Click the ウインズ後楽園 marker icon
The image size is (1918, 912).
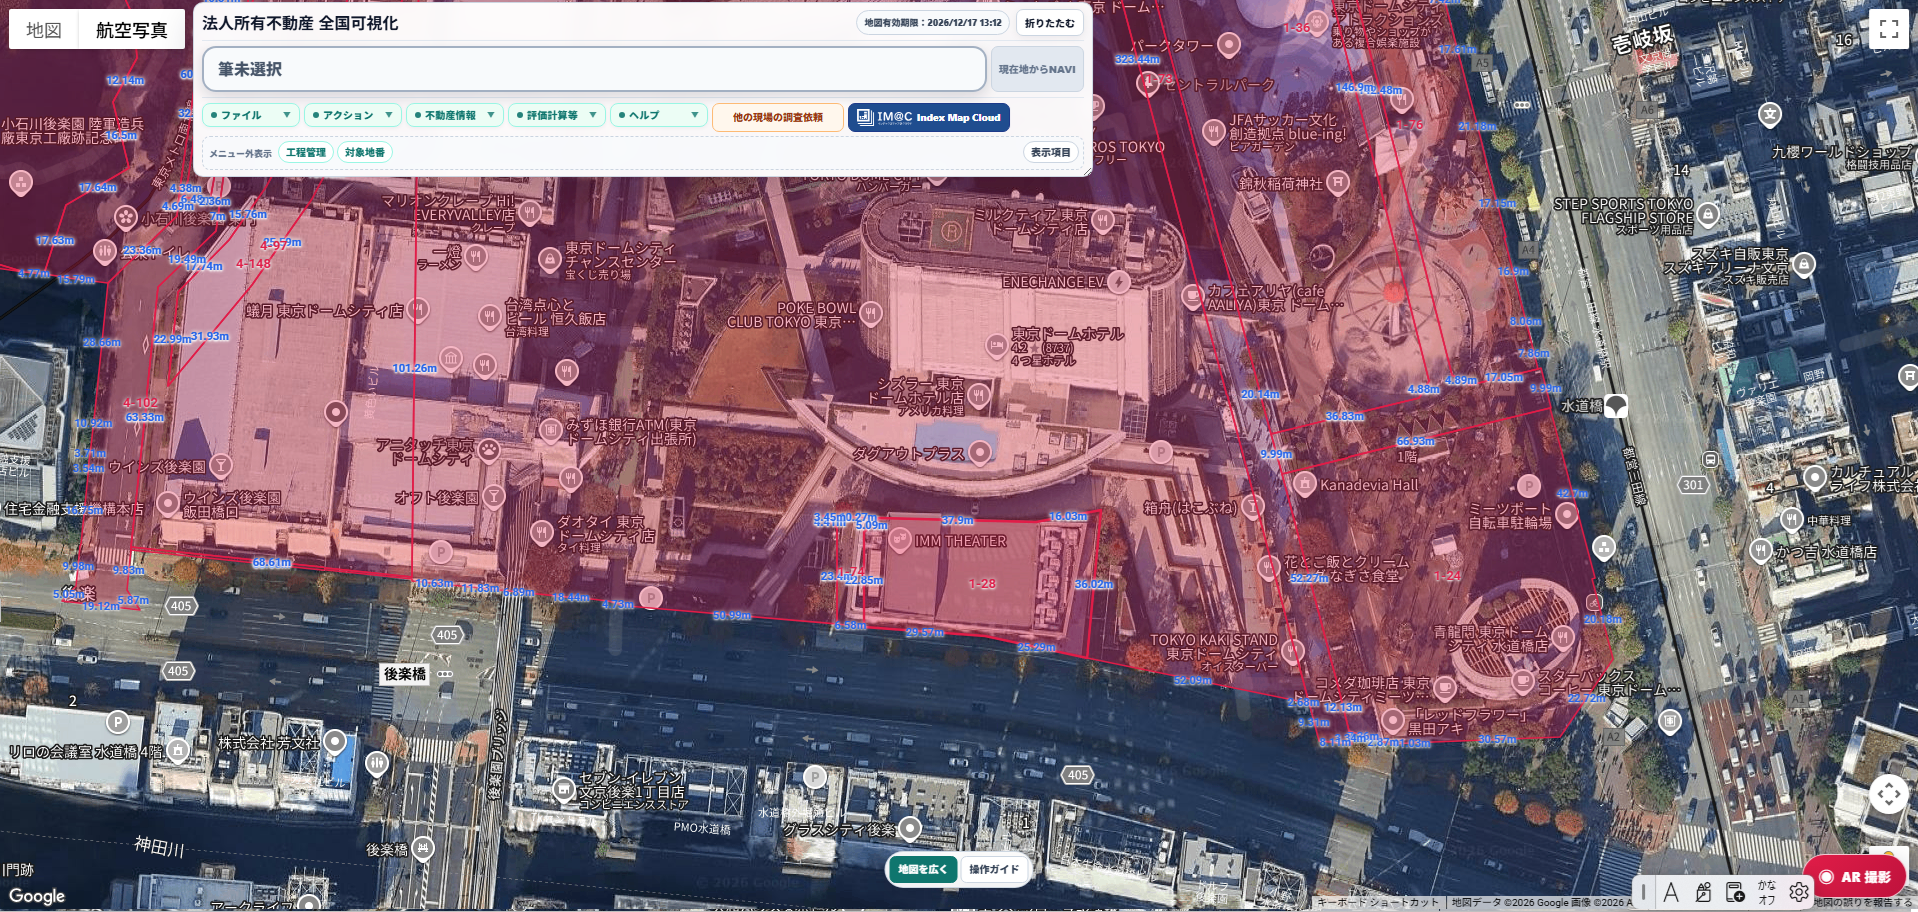click(220, 466)
